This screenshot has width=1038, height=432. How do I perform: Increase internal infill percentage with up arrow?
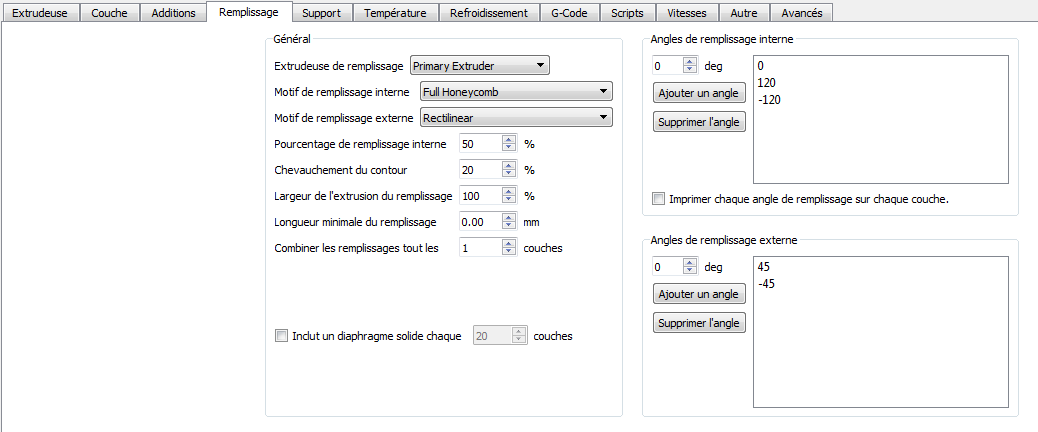click(509, 140)
